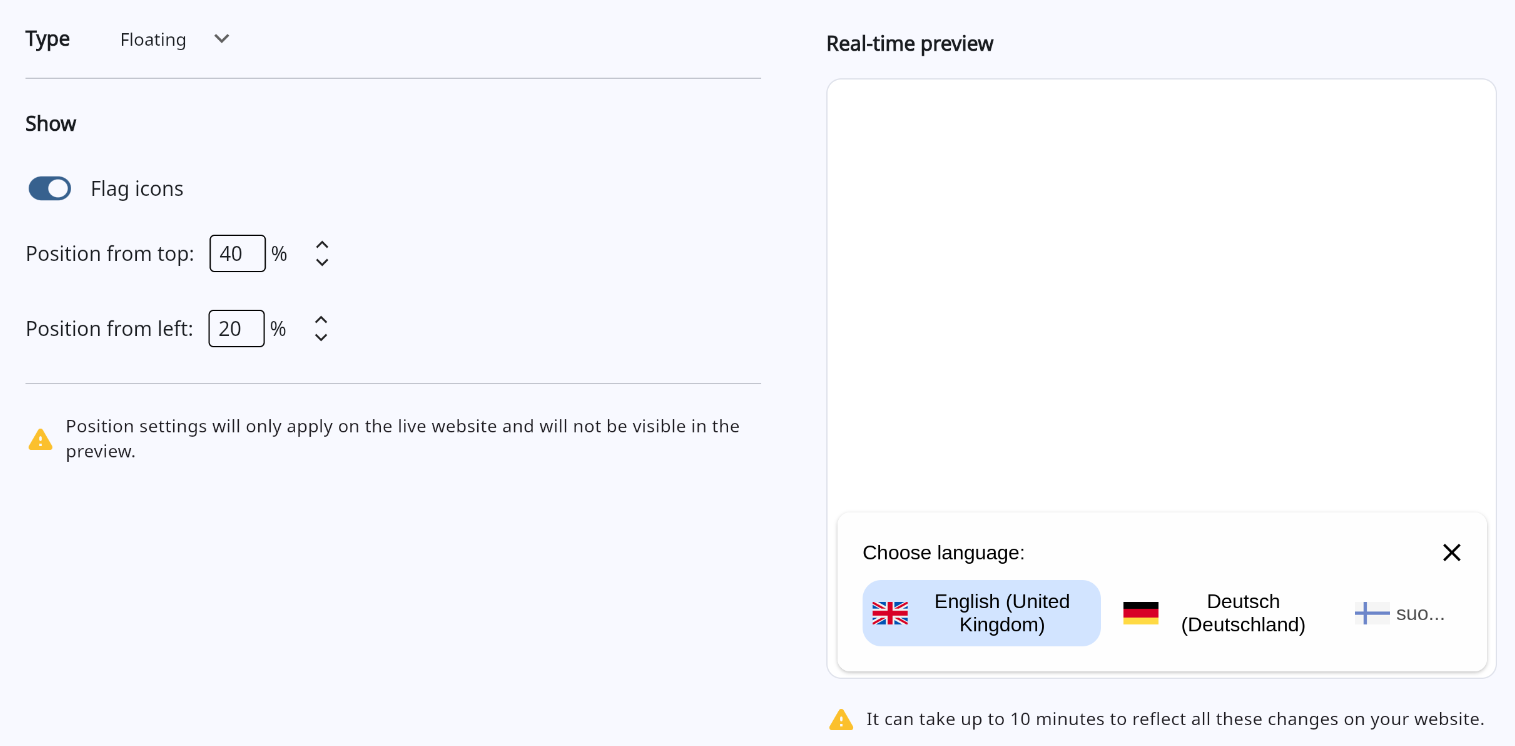This screenshot has height=746, width=1515.
Task: Click warning icon beside 10 minutes notice
Action: click(841, 720)
